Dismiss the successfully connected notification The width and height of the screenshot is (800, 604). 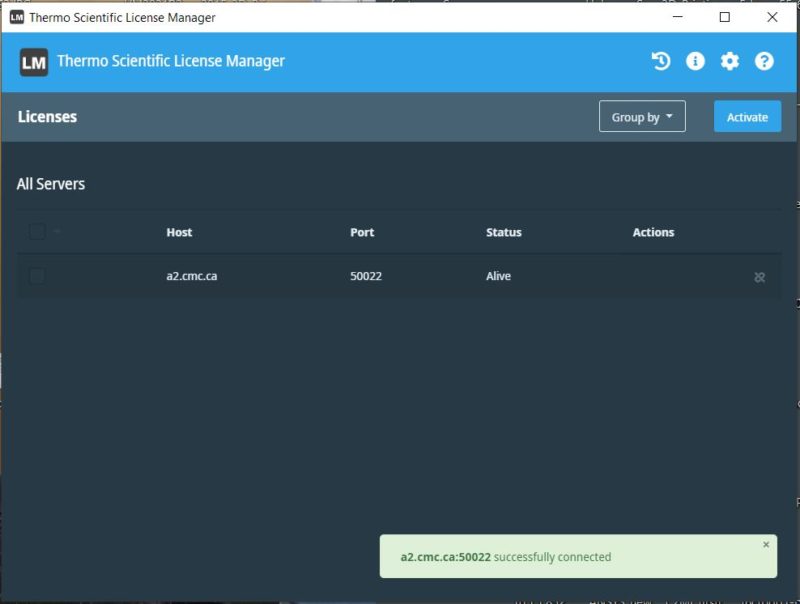tap(766, 544)
